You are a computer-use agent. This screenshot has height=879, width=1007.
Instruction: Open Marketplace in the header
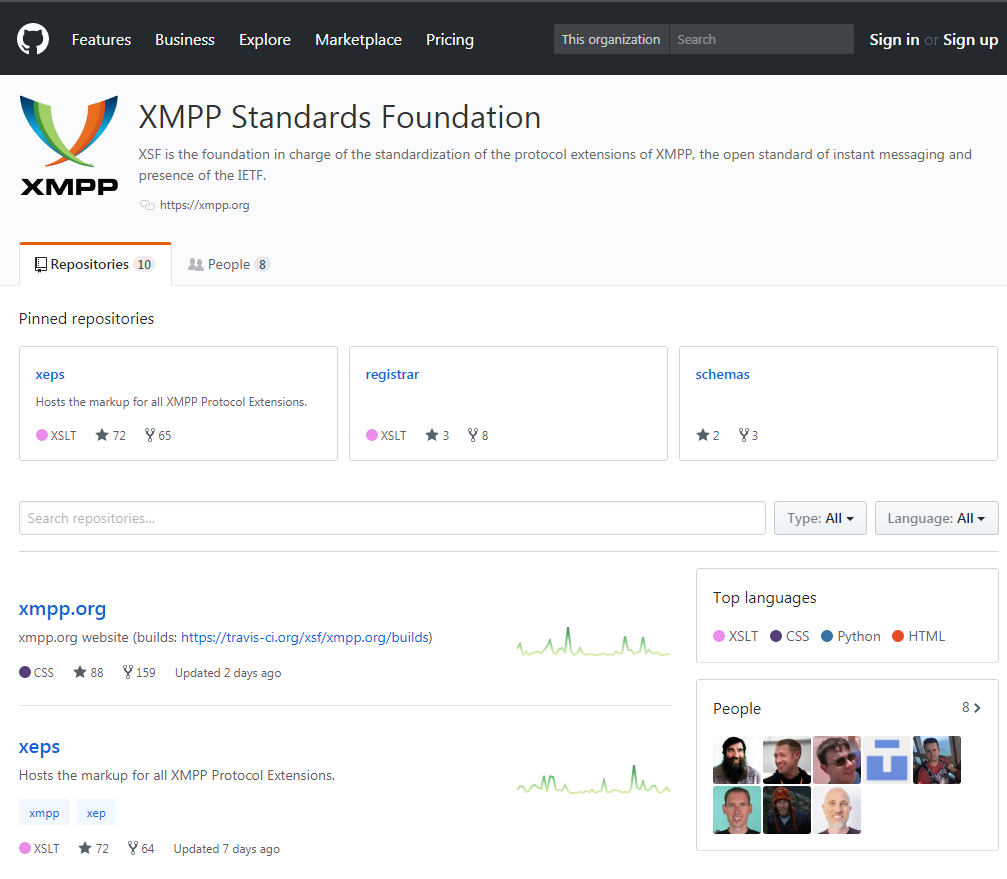(358, 40)
